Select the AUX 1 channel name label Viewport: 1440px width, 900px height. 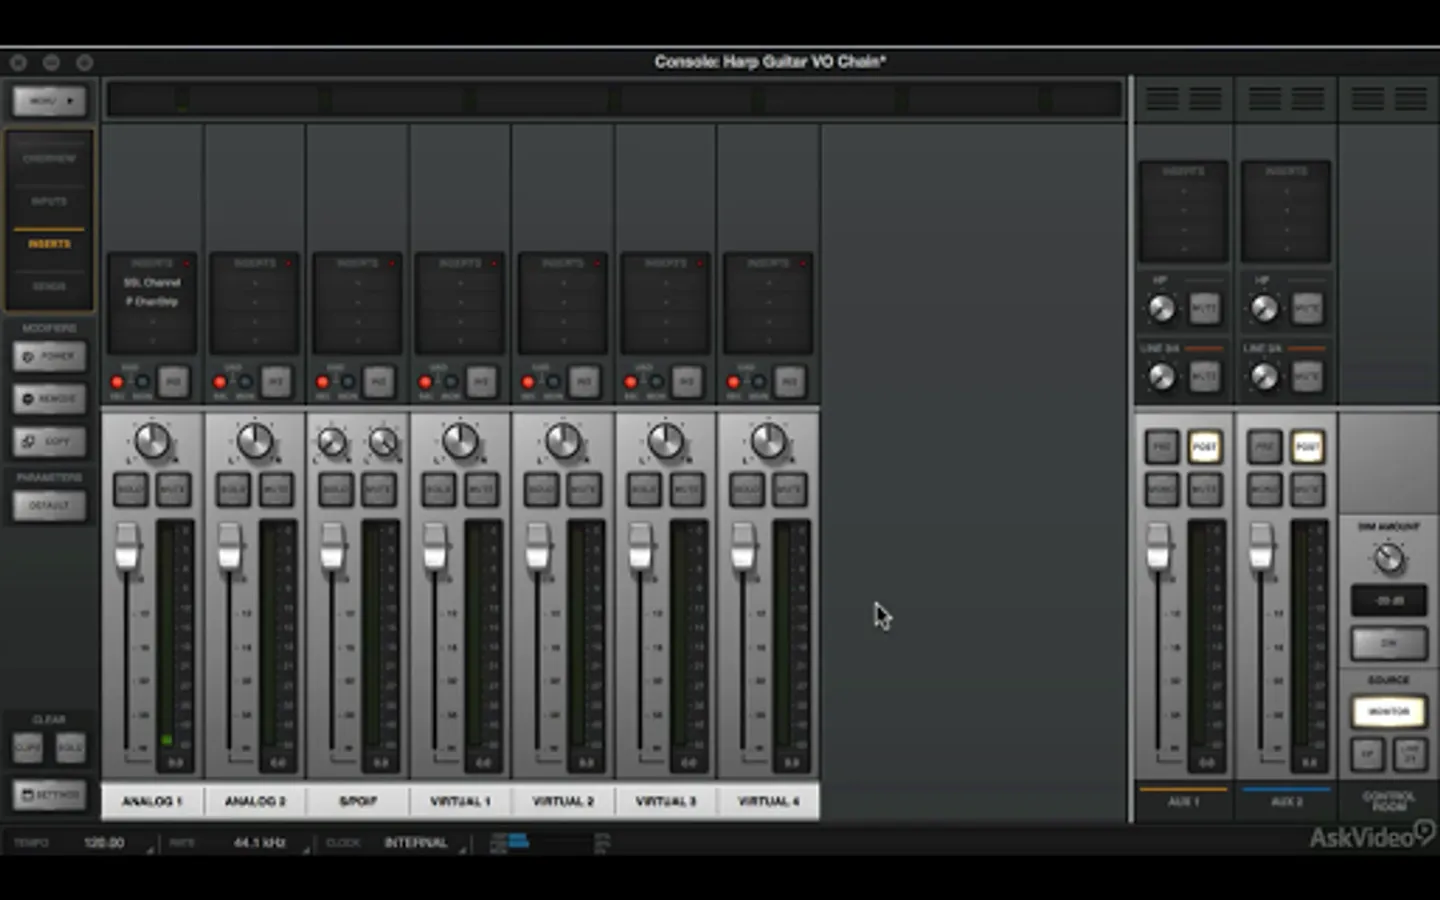[x=1183, y=802]
